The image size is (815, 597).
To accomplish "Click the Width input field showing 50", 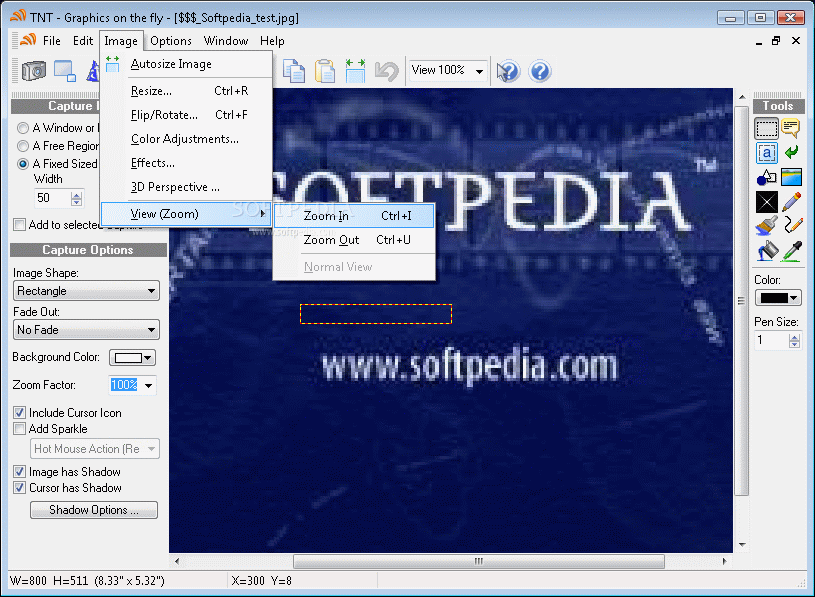I will click(x=52, y=198).
